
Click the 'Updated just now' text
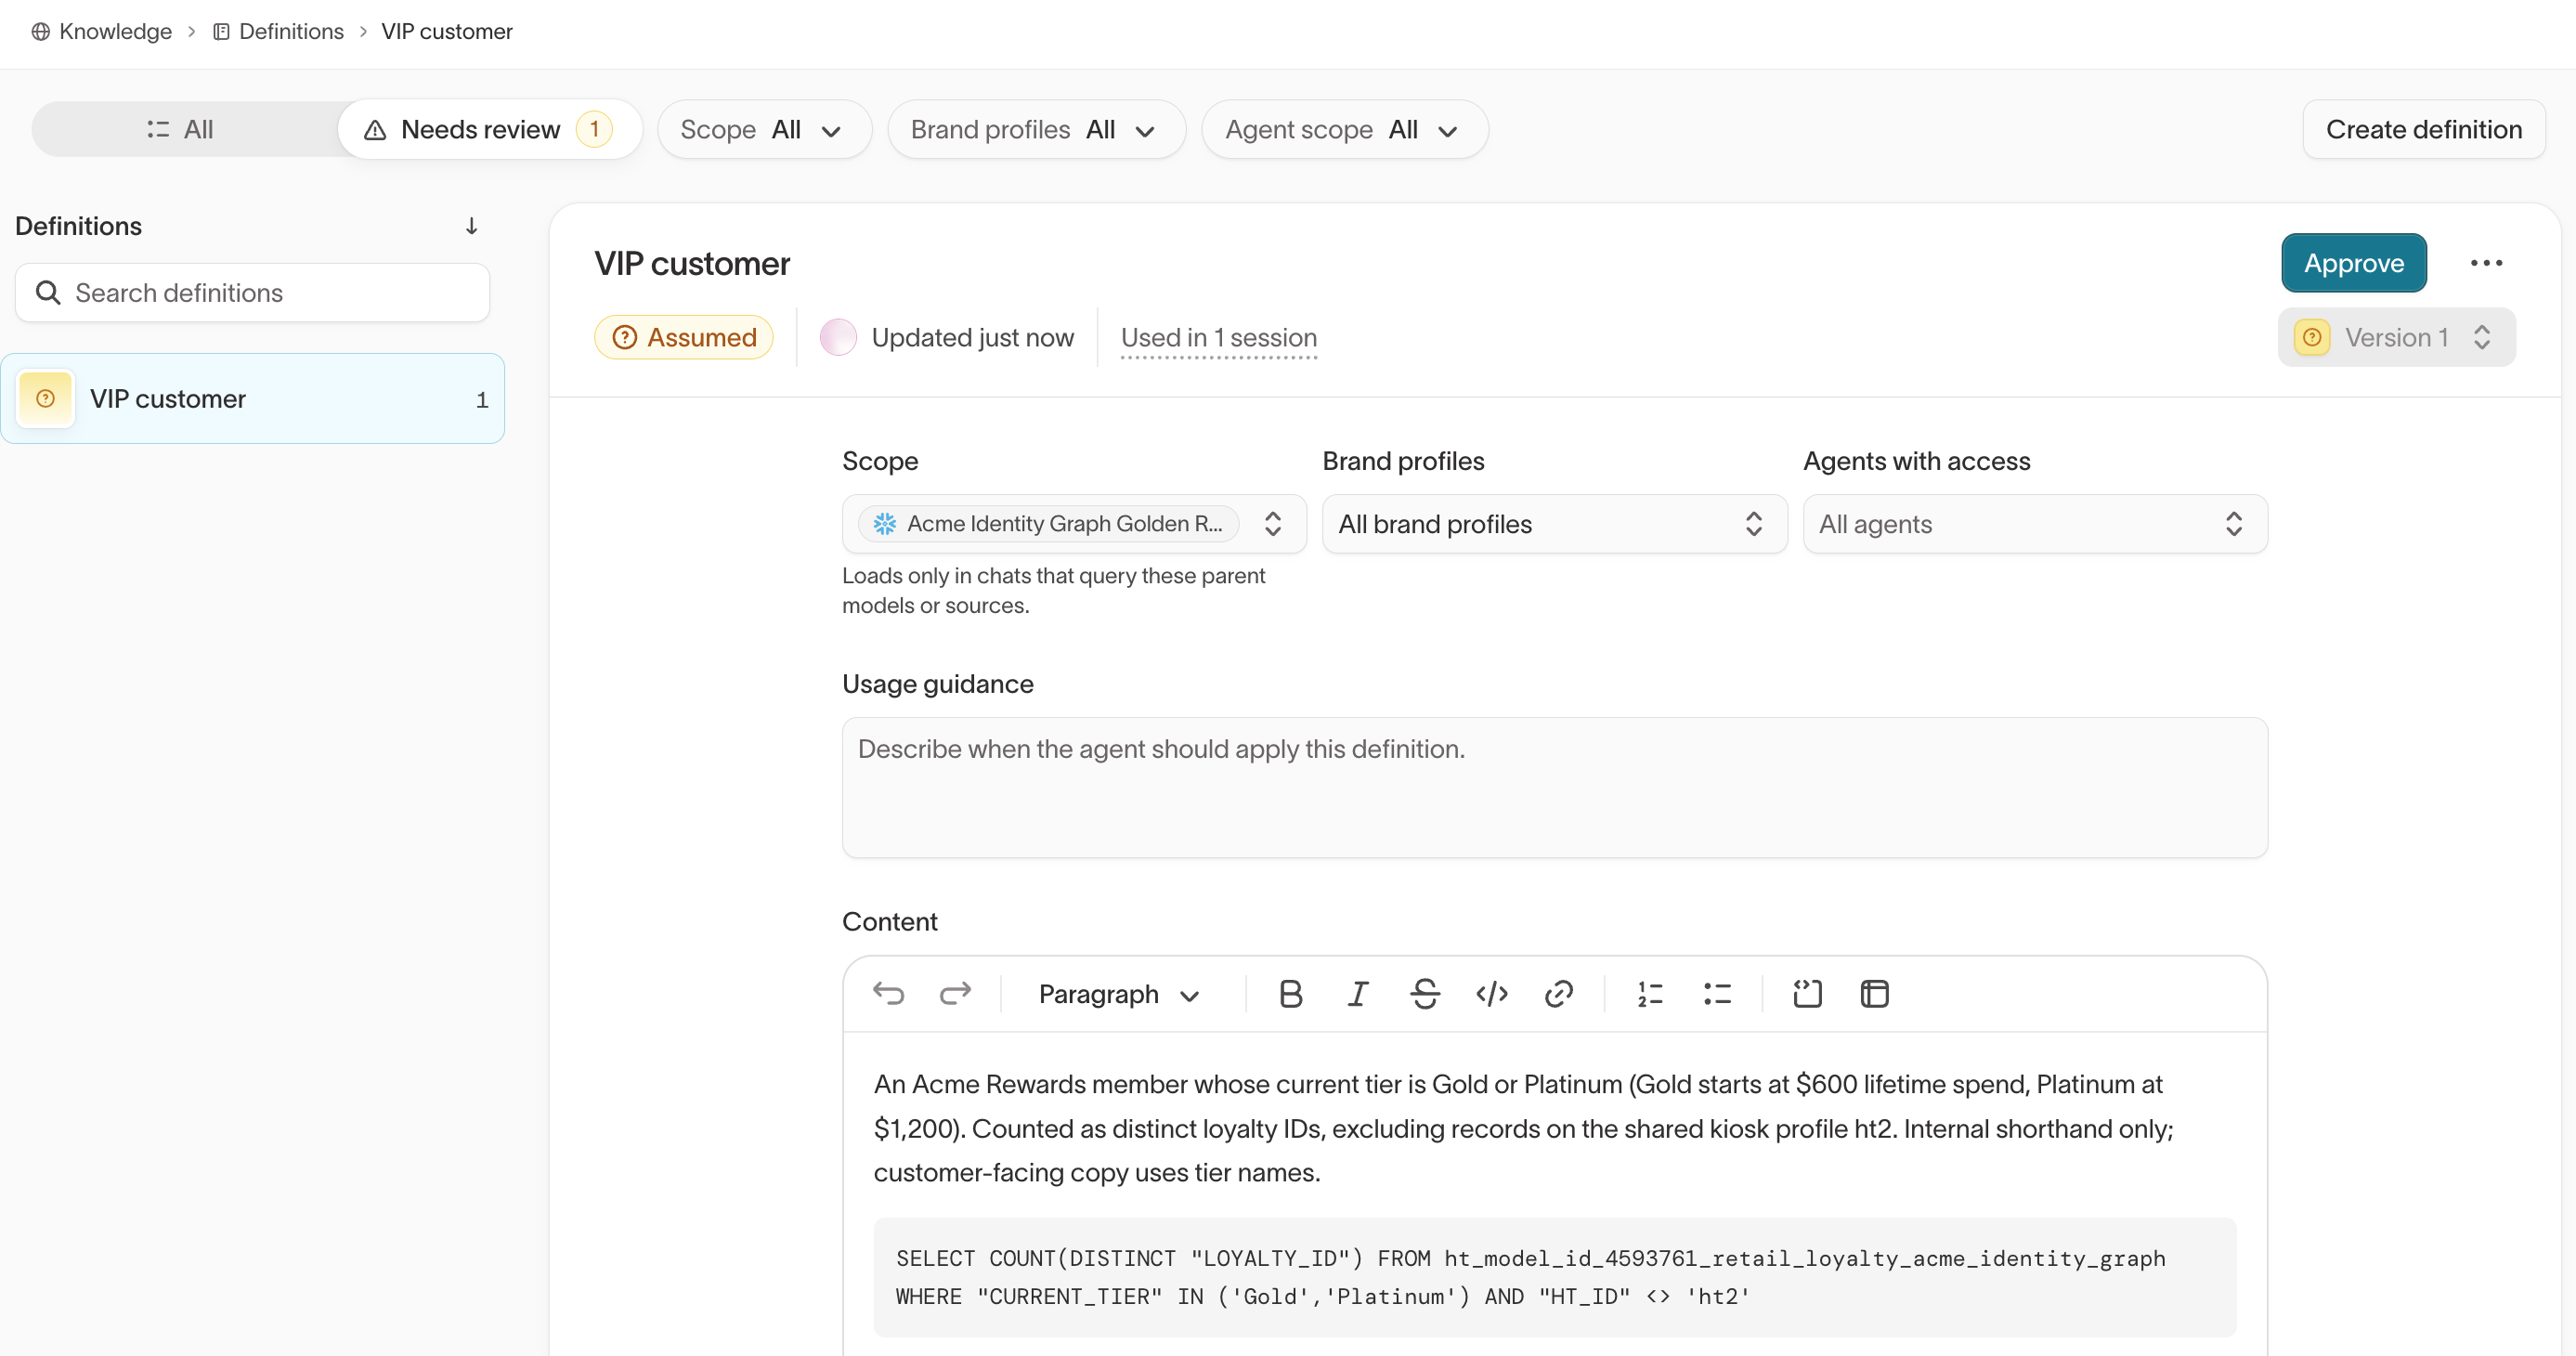[x=972, y=338]
